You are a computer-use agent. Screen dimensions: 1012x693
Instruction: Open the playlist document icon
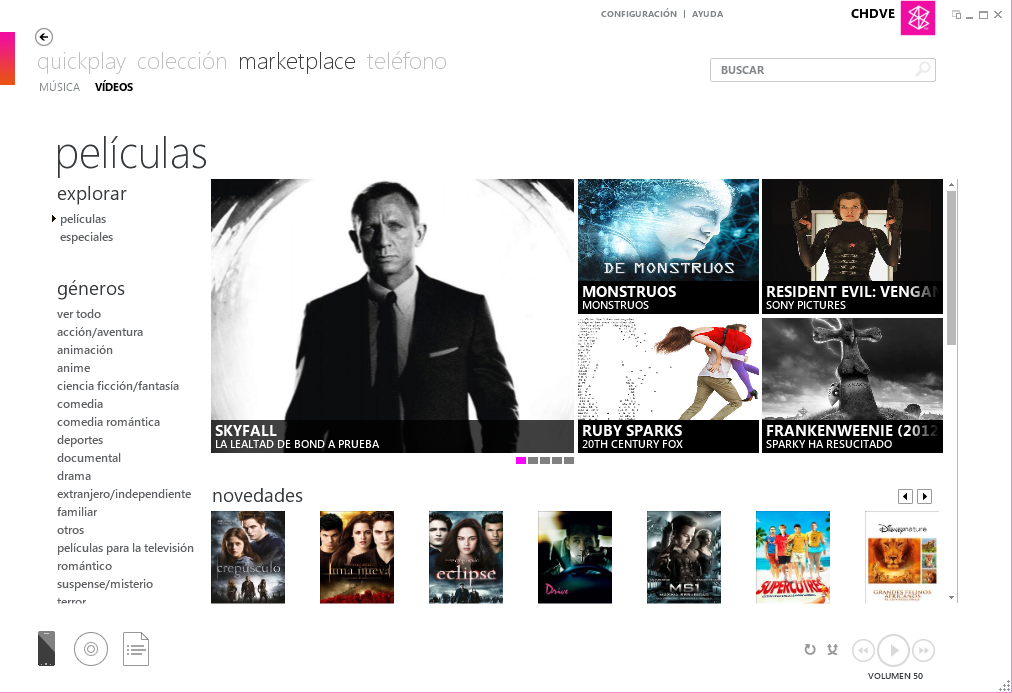[136, 649]
